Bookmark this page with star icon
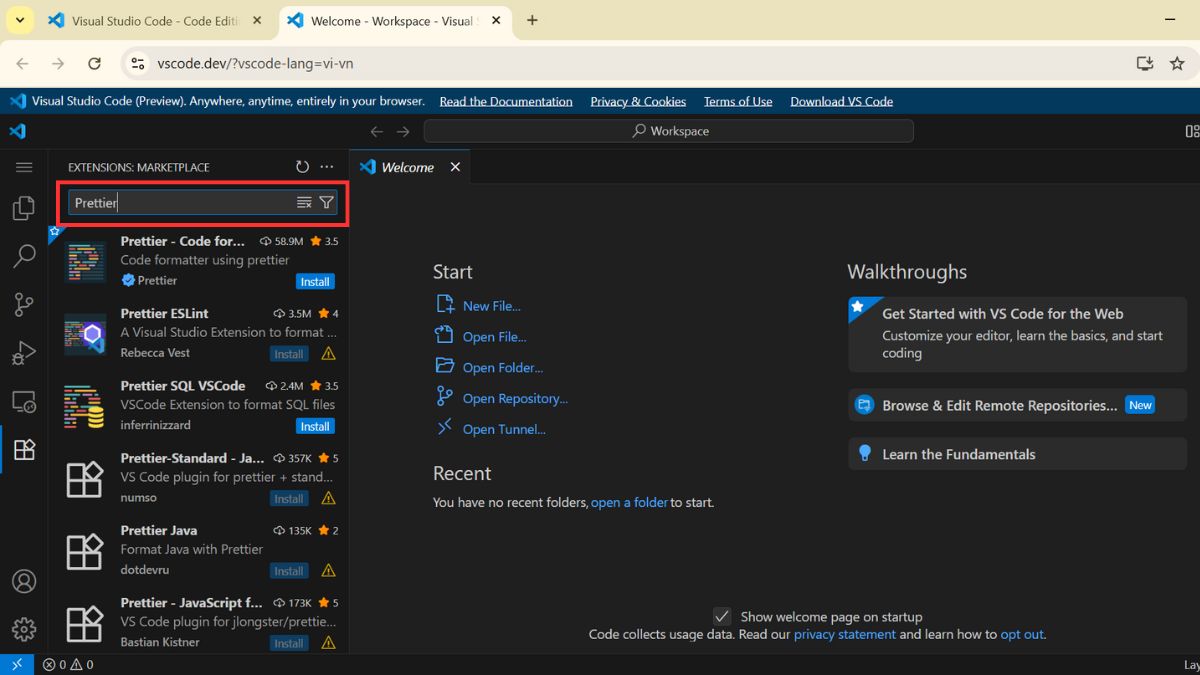The width and height of the screenshot is (1200, 675). (x=1177, y=63)
